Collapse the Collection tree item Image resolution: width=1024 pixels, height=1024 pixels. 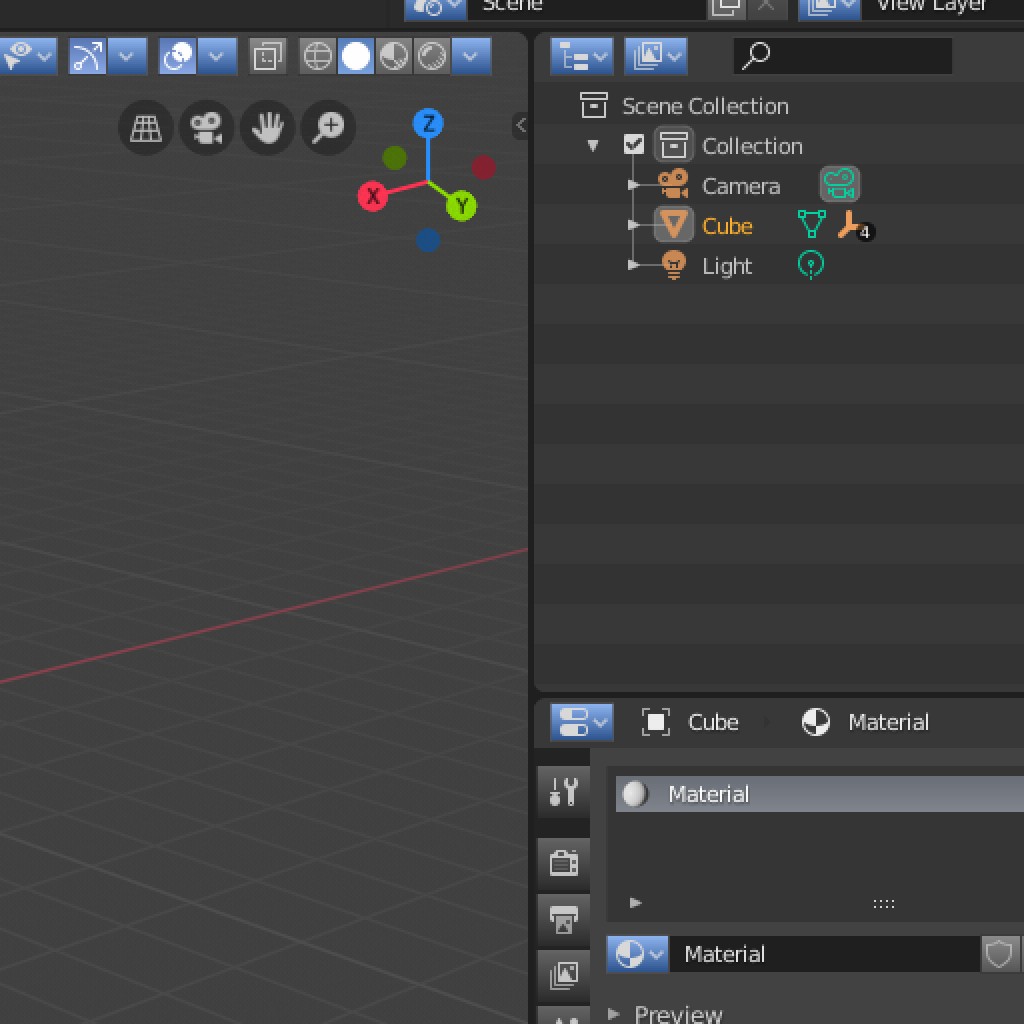[x=593, y=145]
